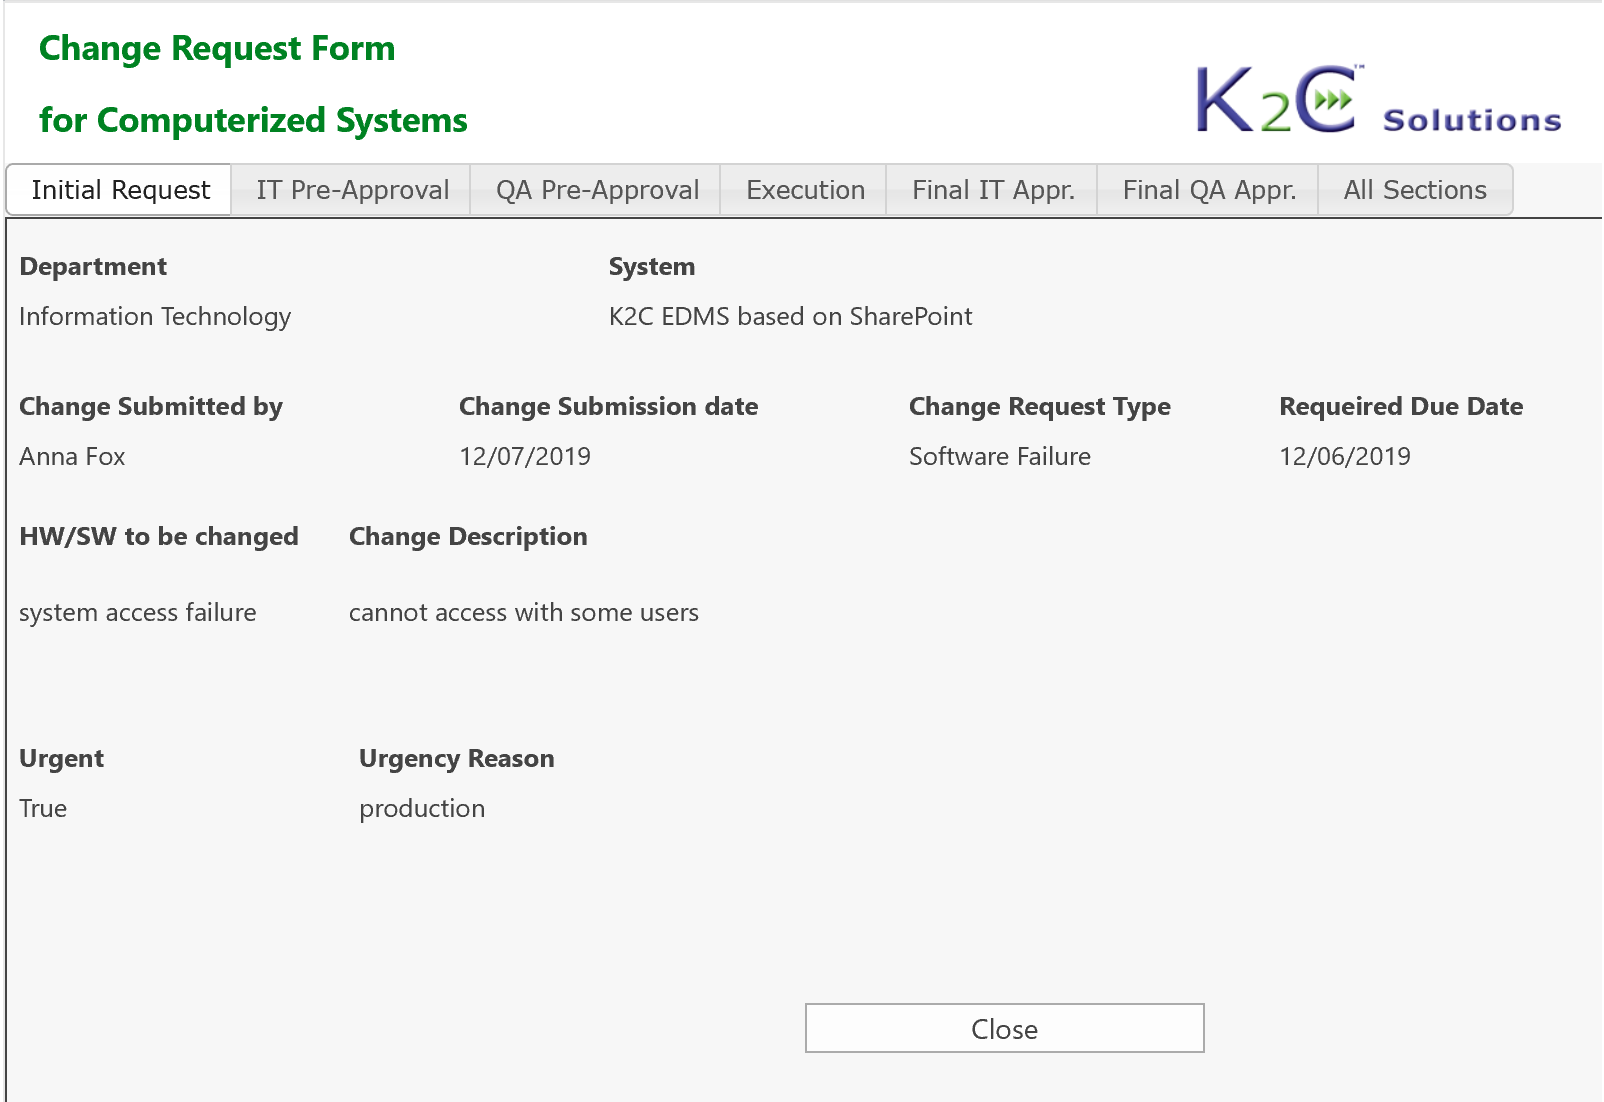The height and width of the screenshot is (1102, 1604).
Task: Show the All Sections tab
Action: point(1415,190)
